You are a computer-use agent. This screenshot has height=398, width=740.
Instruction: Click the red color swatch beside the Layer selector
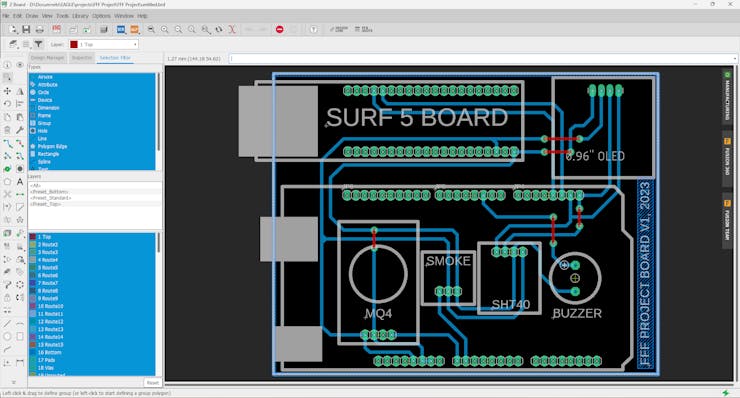74,44
